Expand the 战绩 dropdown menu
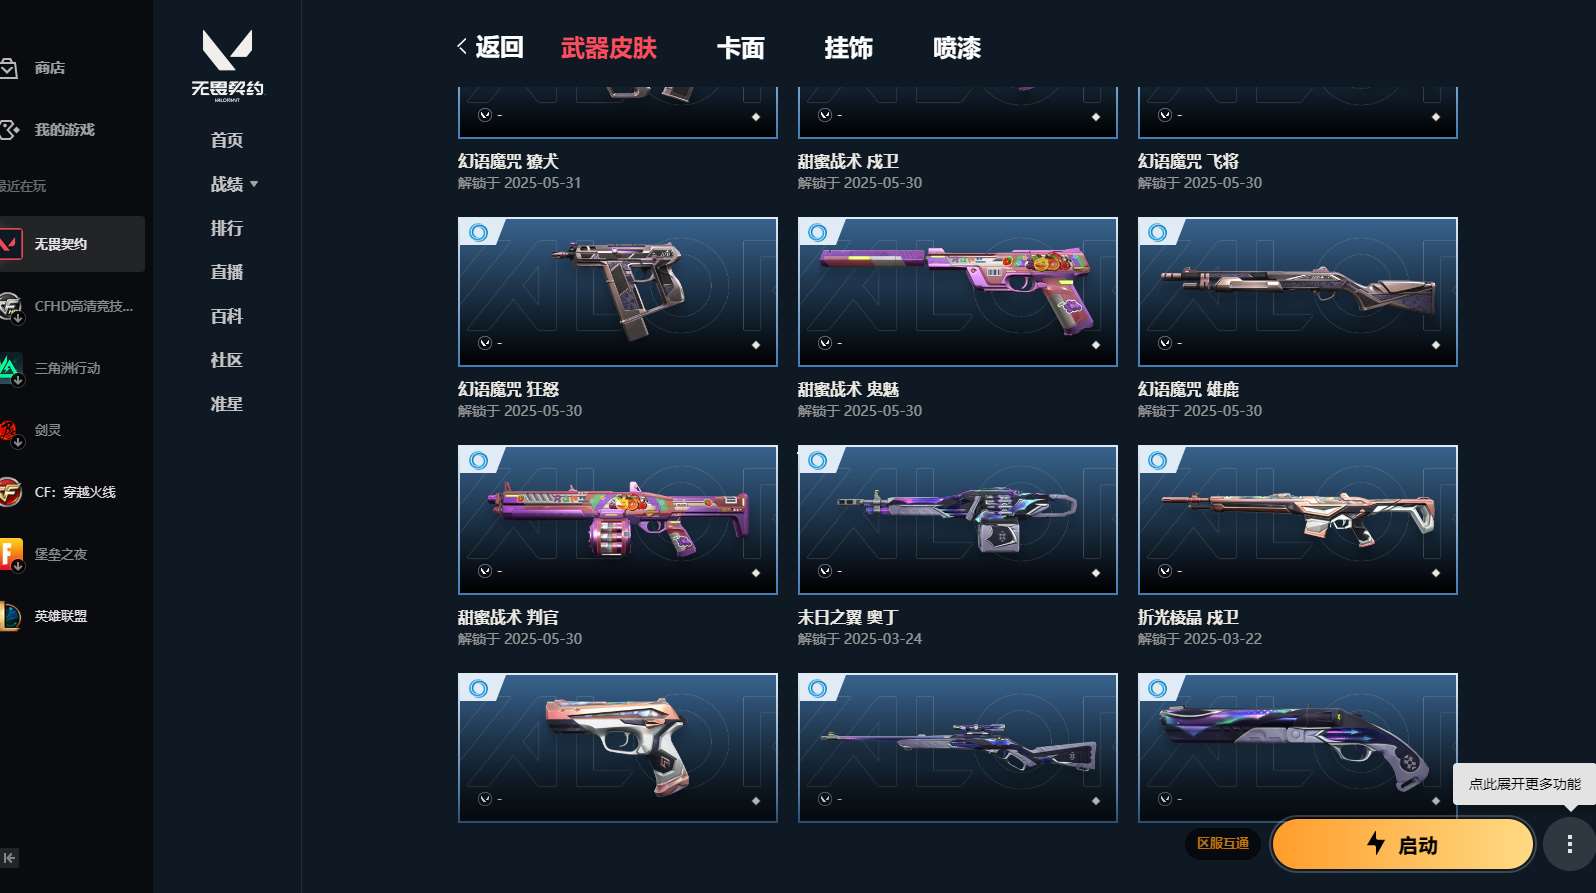1596x893 pixels. 234,184
